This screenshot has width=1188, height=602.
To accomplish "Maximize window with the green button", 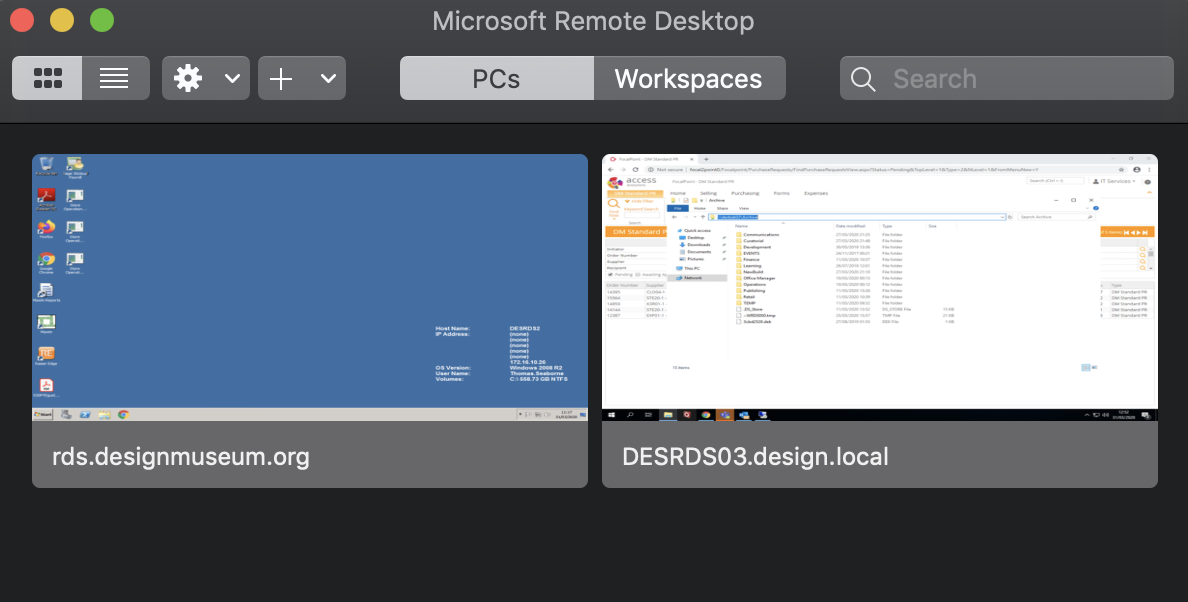I will coord(102,20).
